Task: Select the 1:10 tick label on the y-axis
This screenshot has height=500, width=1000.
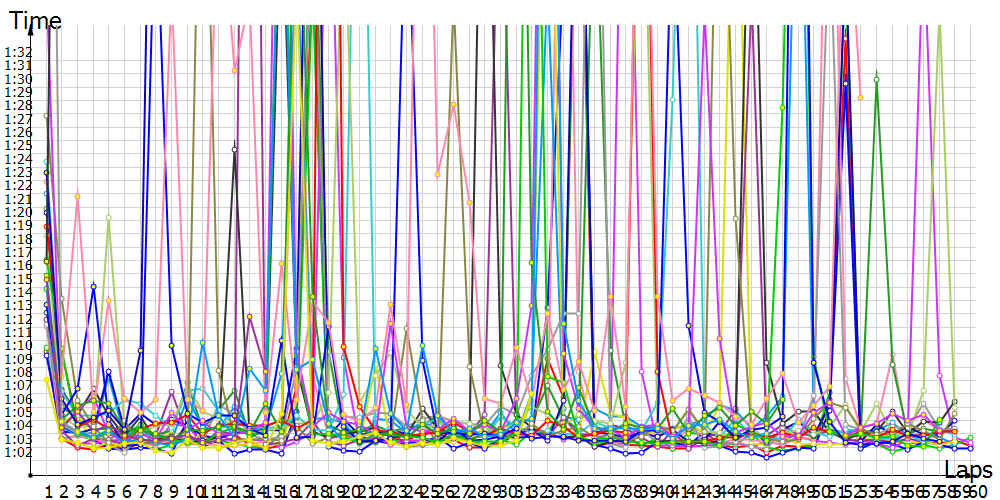Action: point(17,345)
